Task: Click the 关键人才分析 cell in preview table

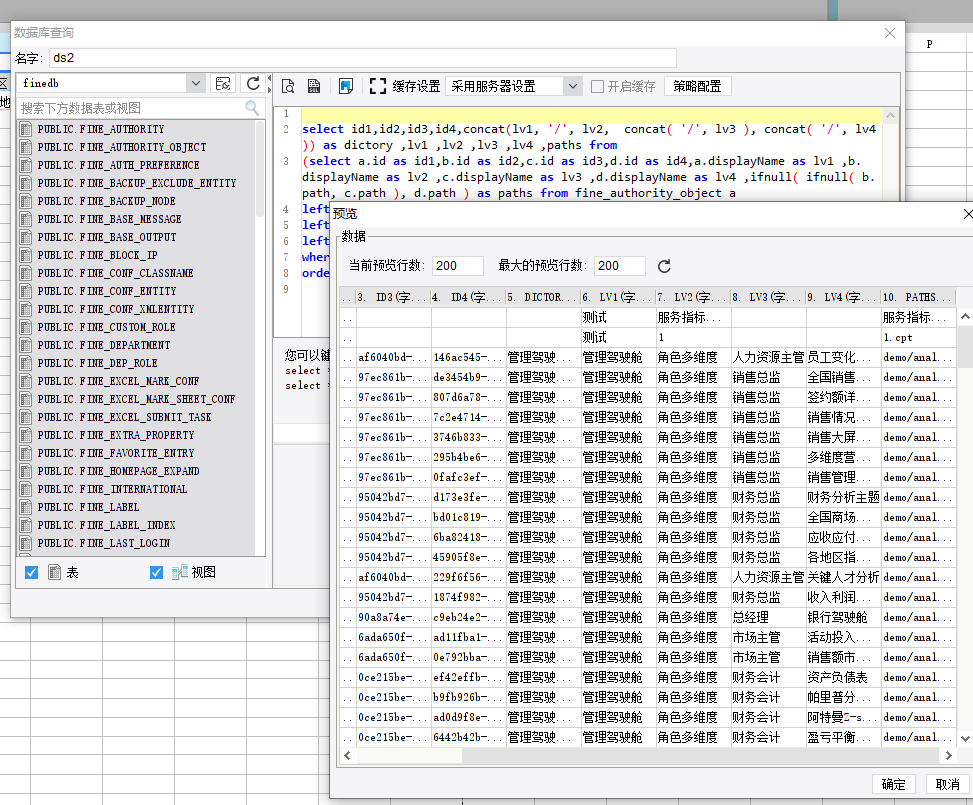Action: pyautogui.click(x=844, y=577)
